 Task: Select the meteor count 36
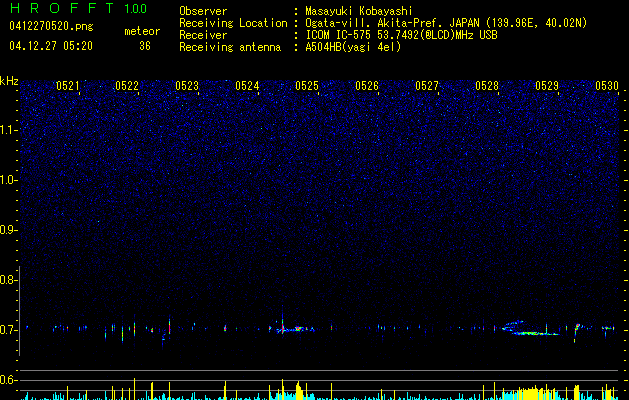tap(145, 46)
